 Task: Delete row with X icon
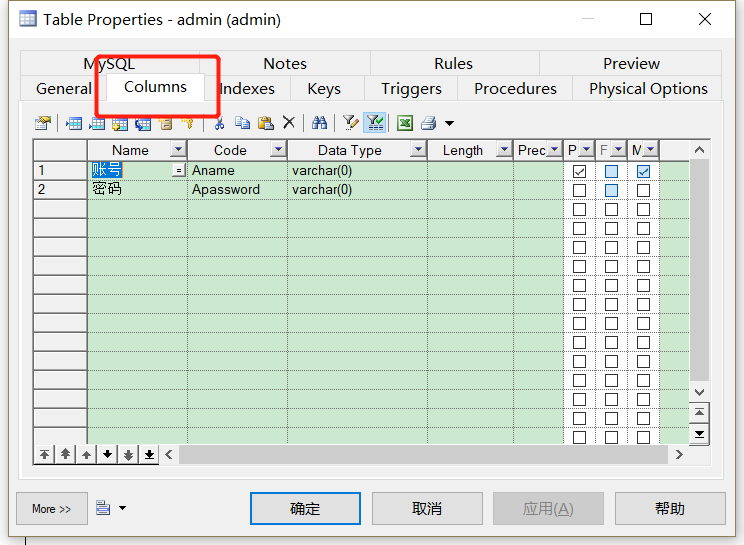(x=288, y=123)
